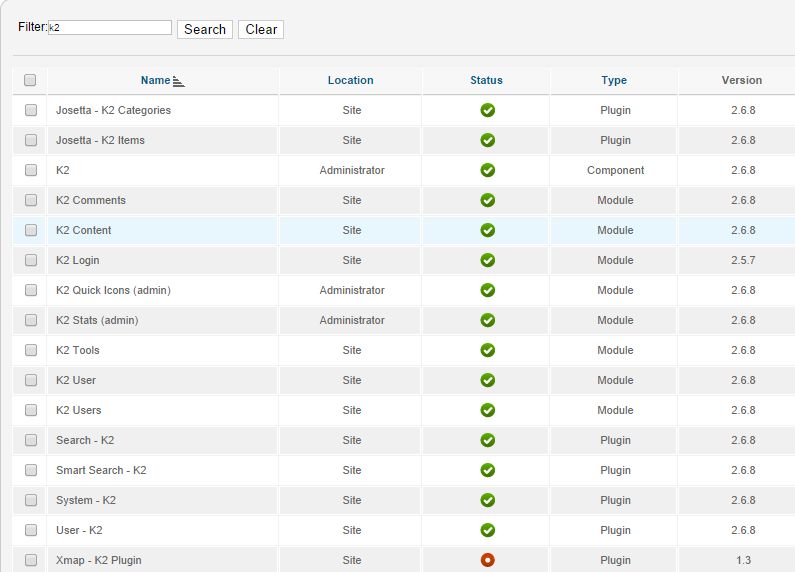Click the System - K2 status checkmark
The height and width of the screenshot is (572, 795).
point(487,500)
